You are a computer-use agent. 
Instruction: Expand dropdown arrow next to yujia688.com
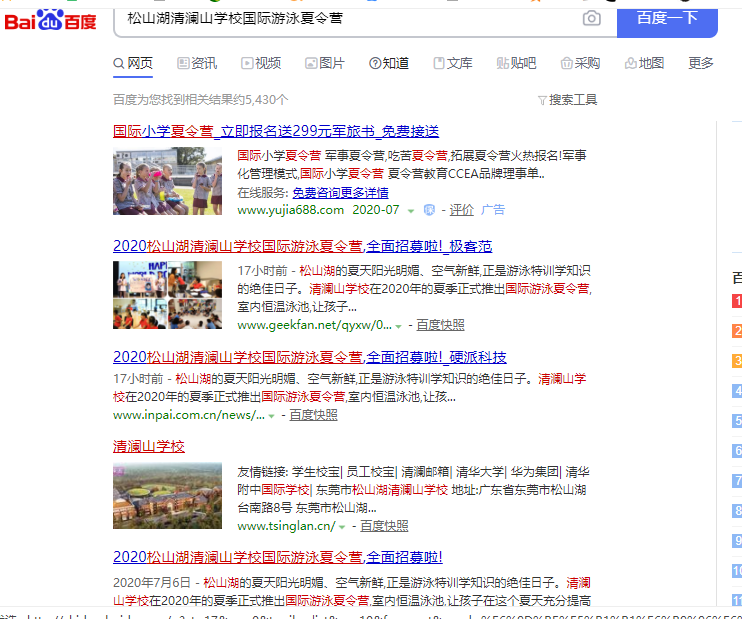(411, 211)
